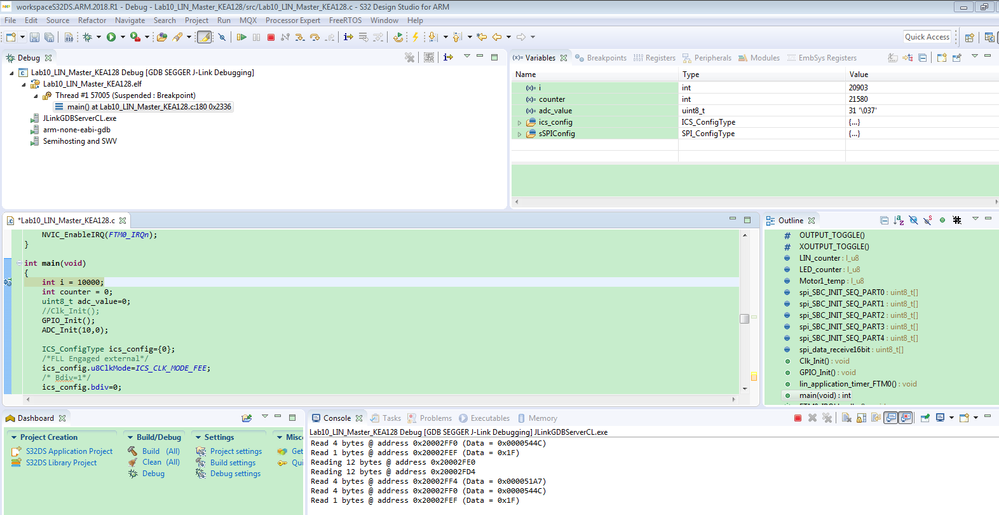Click the Resume debug button
The image size is (999, 515).
242,38
